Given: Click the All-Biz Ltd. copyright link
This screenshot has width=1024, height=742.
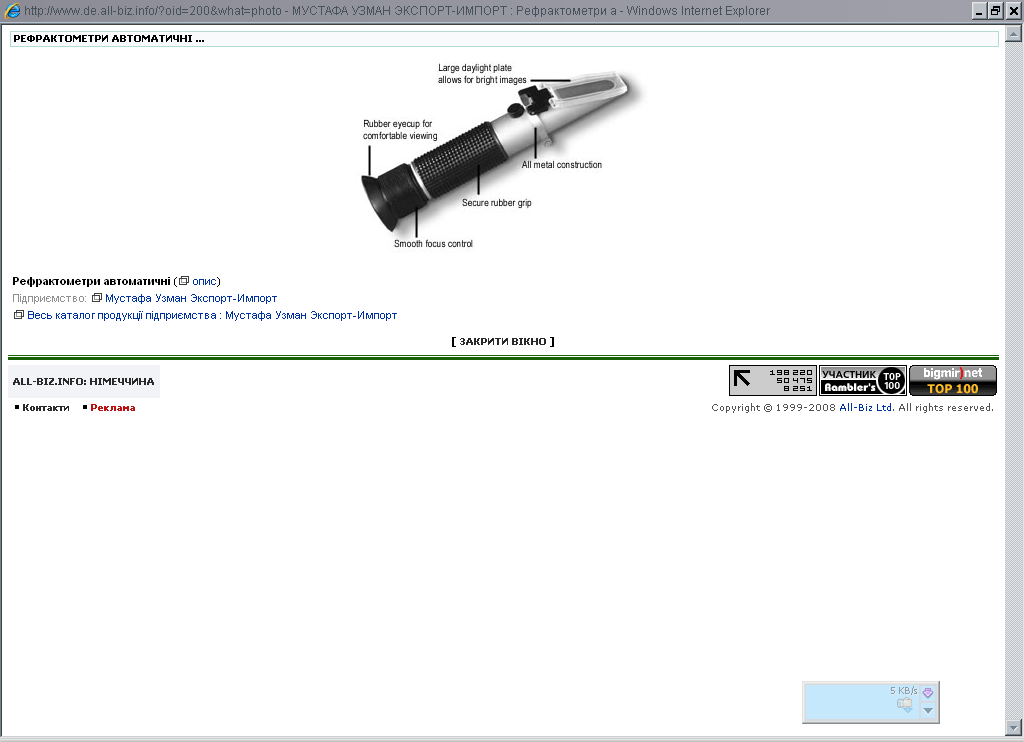Looking at the screenshot, I should click(867, 408).
